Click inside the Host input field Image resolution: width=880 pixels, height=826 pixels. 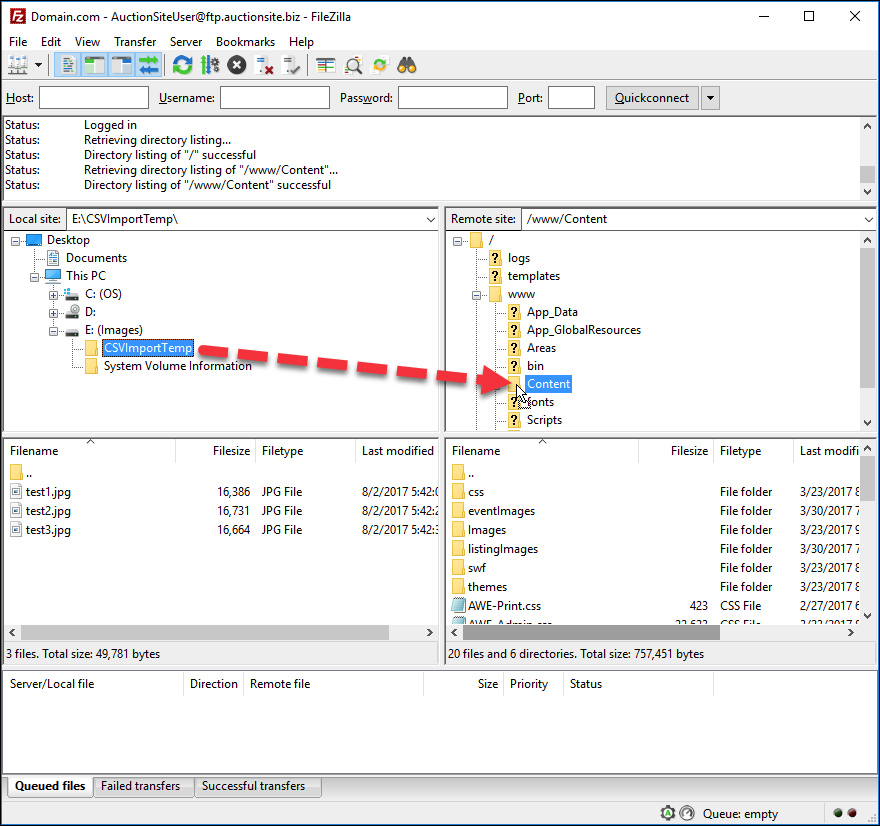coord(93,97)
